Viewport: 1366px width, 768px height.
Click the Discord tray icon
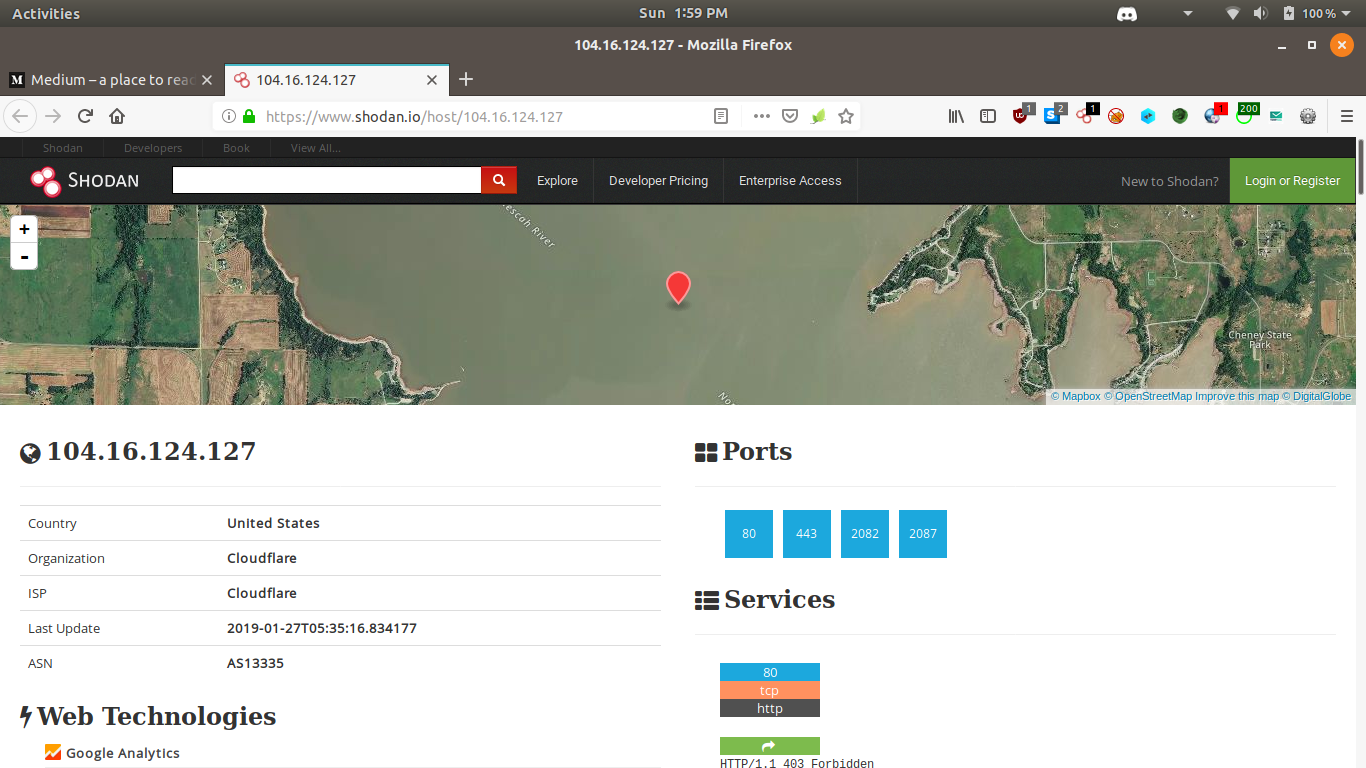(x=1127, y=14)
